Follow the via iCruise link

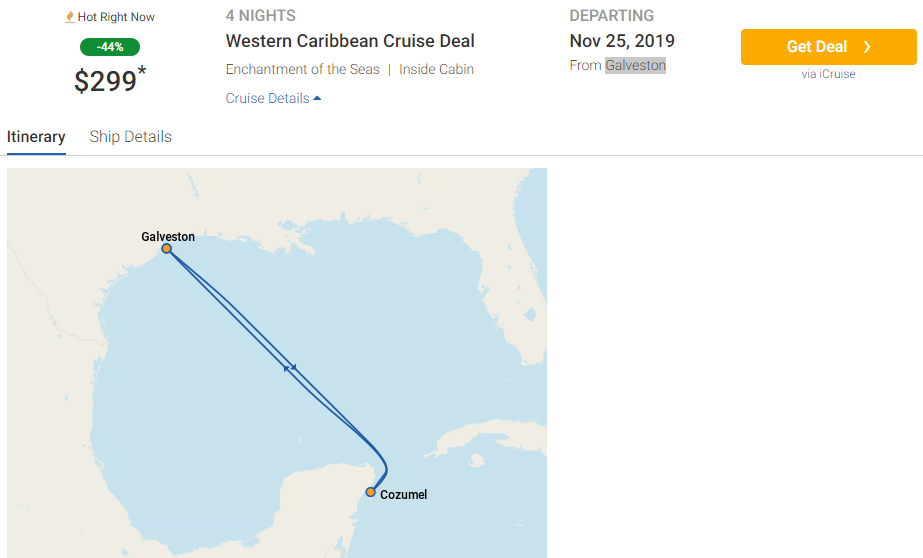[828, 74]
